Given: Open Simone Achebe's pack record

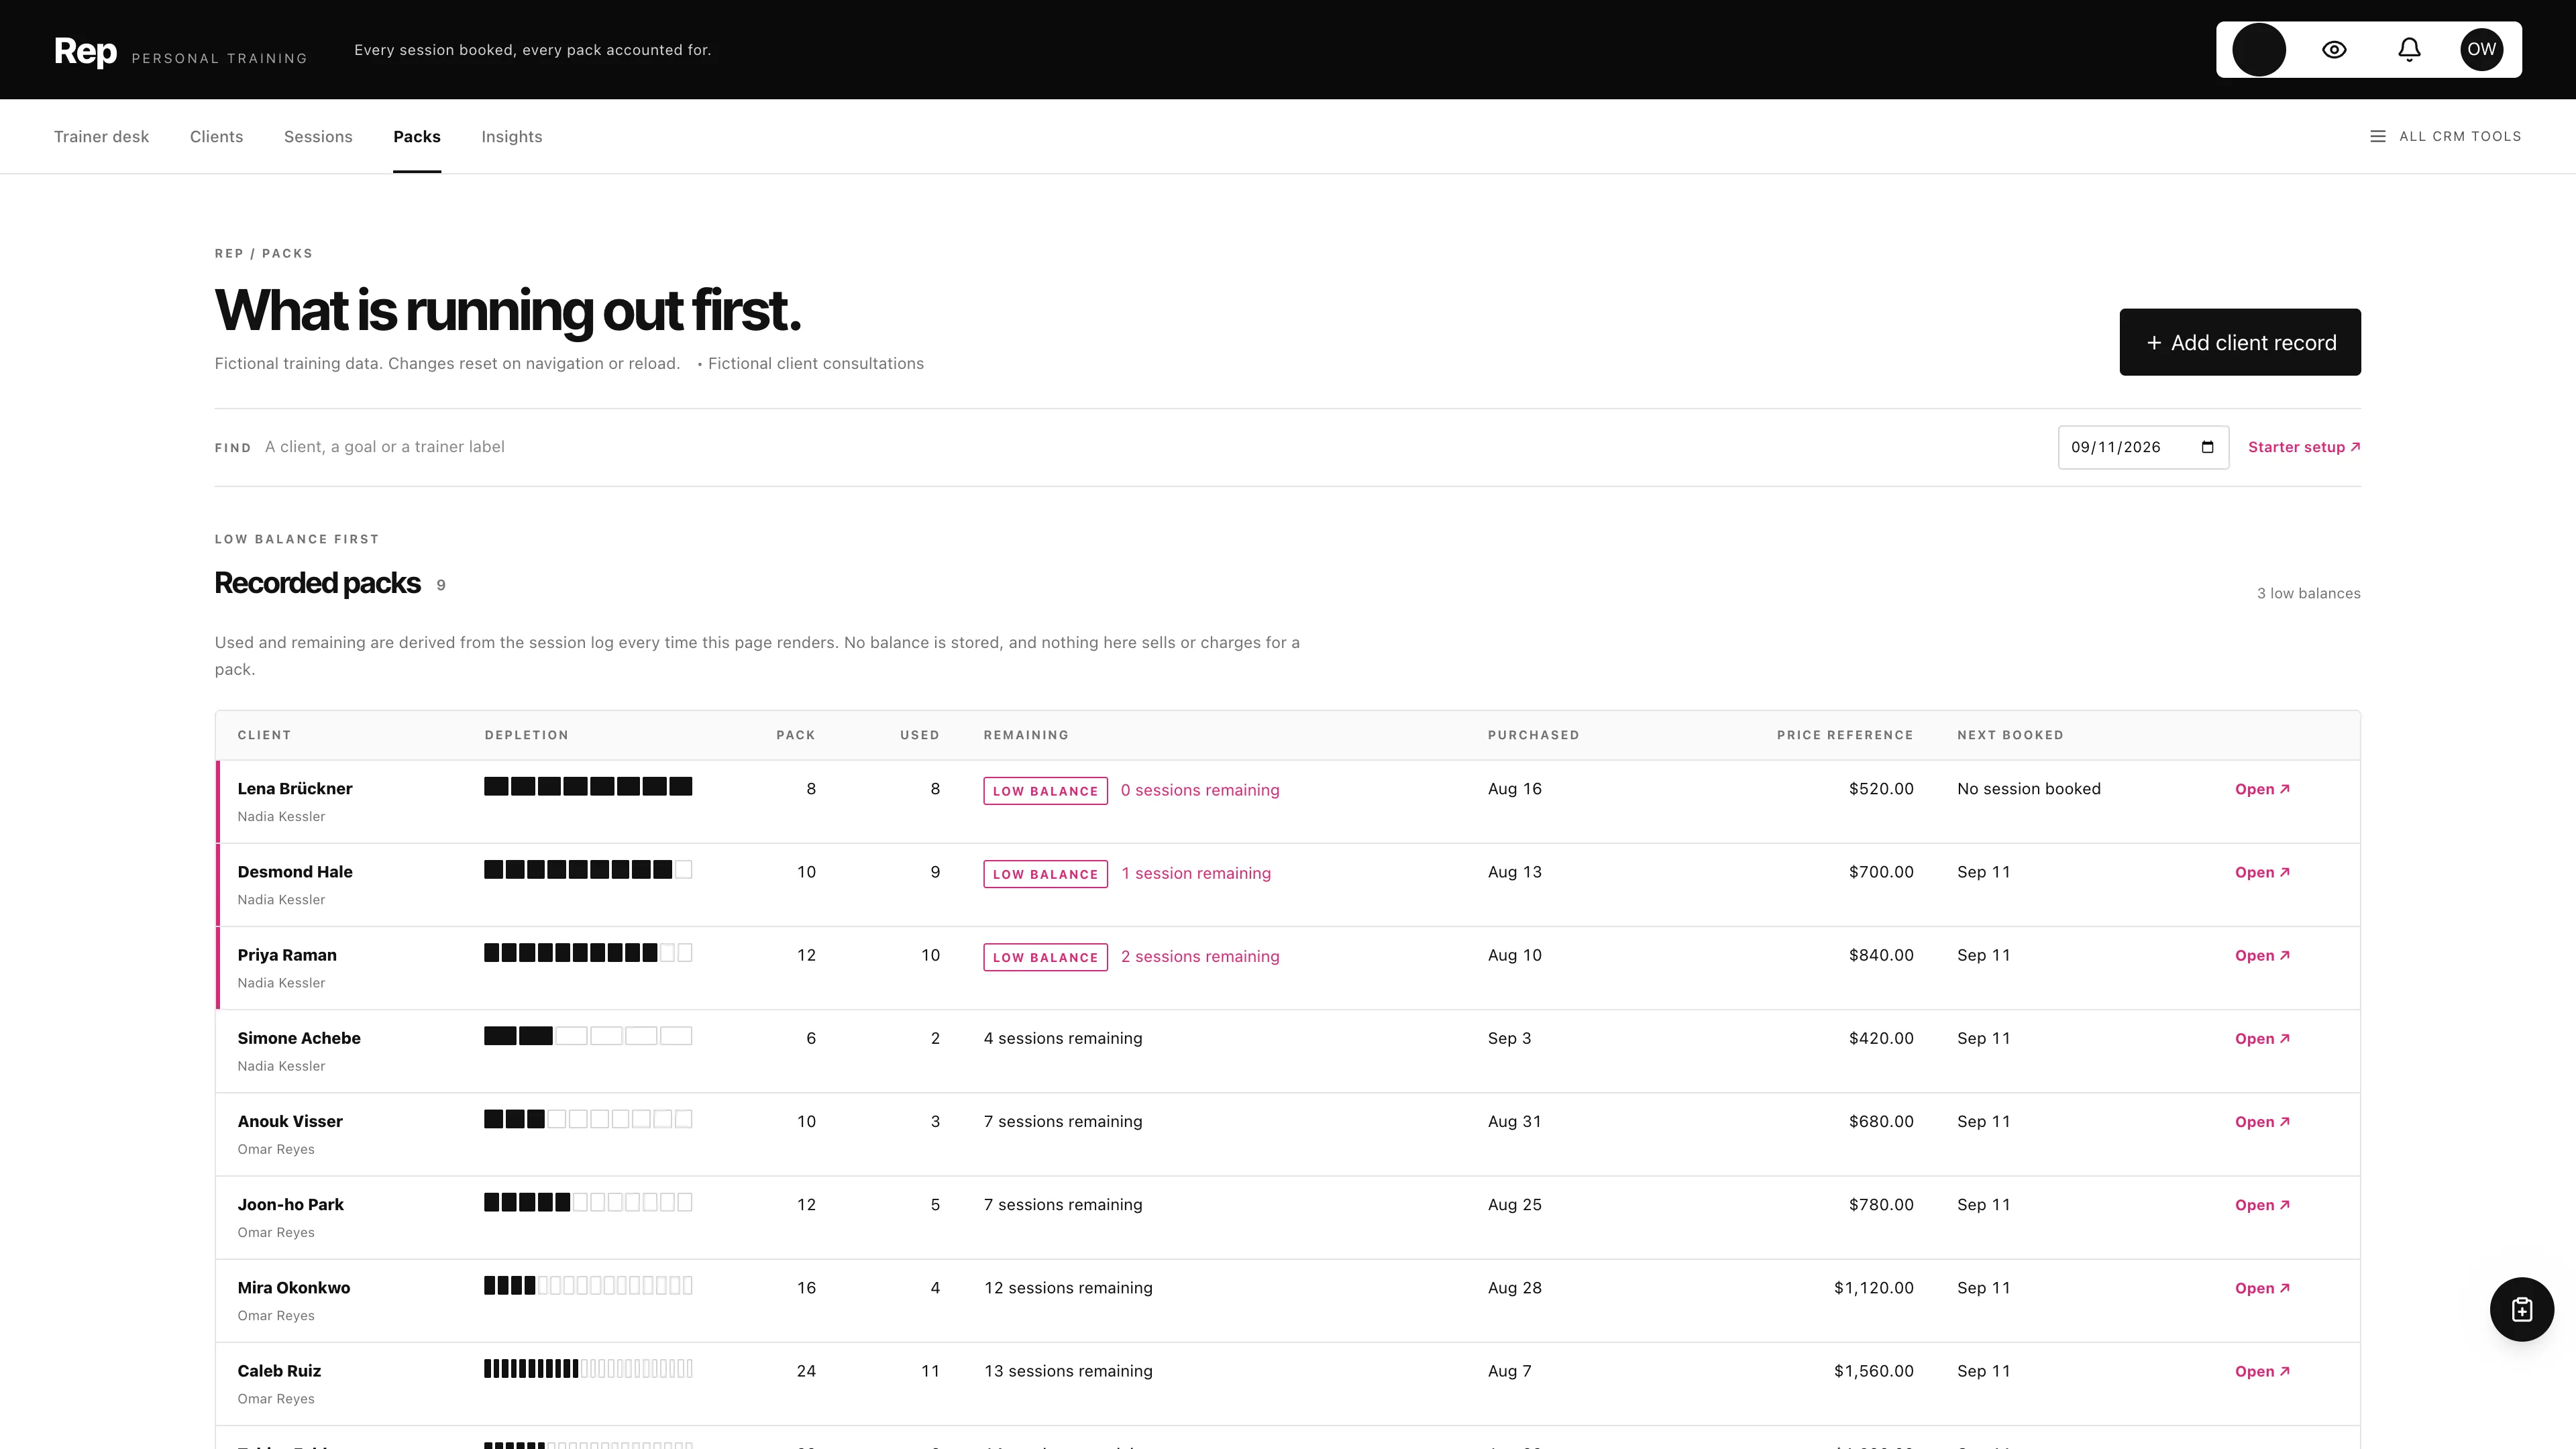Looking at the screenshot, I should [x=2262, y=1038].
